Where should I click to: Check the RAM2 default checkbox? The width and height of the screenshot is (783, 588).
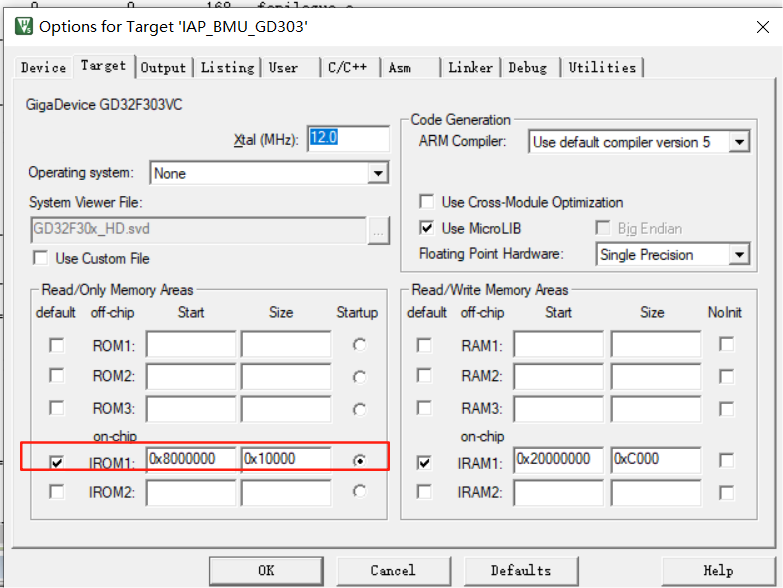(x=424, y=375)
